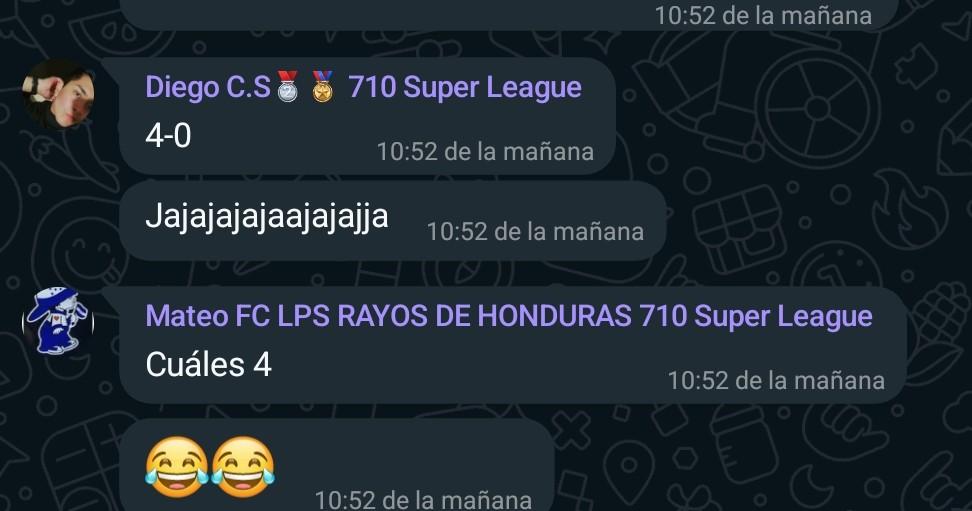Select the "4-0" message text

tap(168, 135)
